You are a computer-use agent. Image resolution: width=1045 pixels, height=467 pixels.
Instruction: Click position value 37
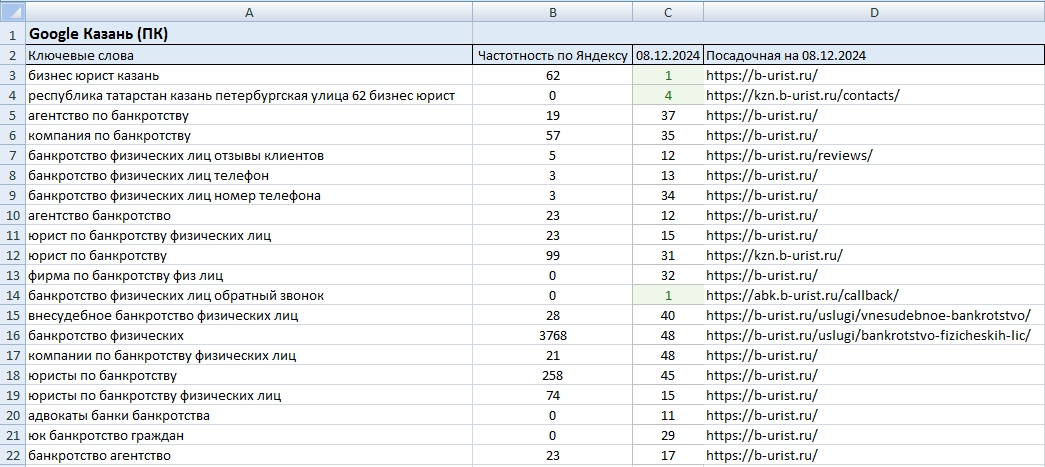[668, 115]
